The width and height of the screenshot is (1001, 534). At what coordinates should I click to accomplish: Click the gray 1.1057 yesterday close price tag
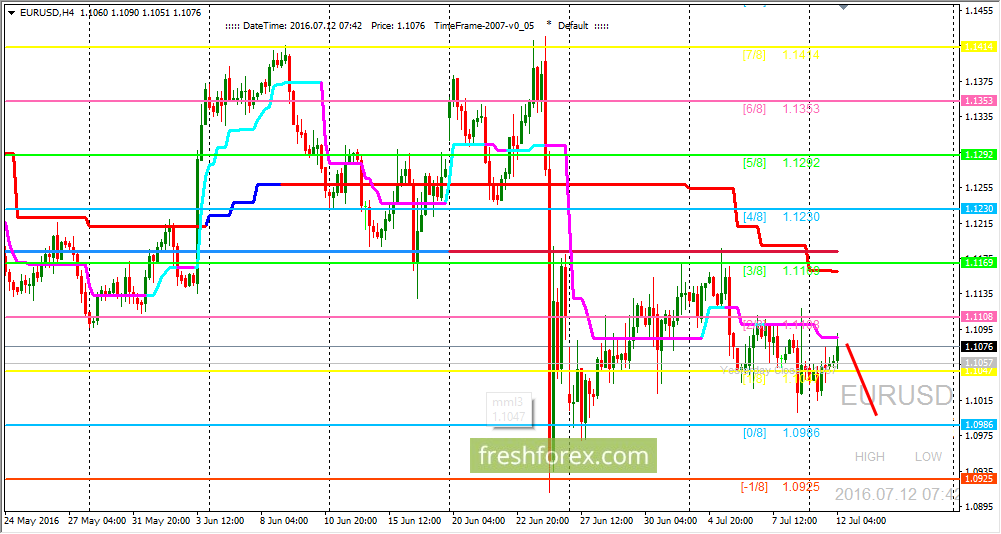(x=979, y=362)
